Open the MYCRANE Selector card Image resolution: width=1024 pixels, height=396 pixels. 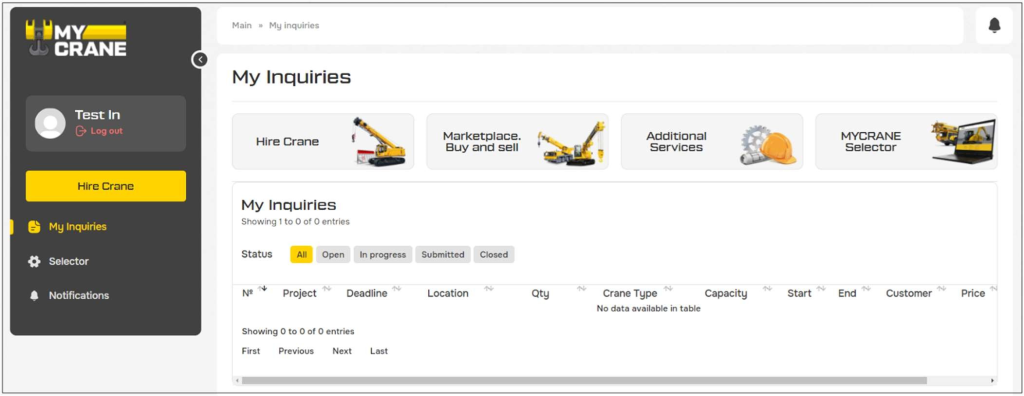coord(906,142)
